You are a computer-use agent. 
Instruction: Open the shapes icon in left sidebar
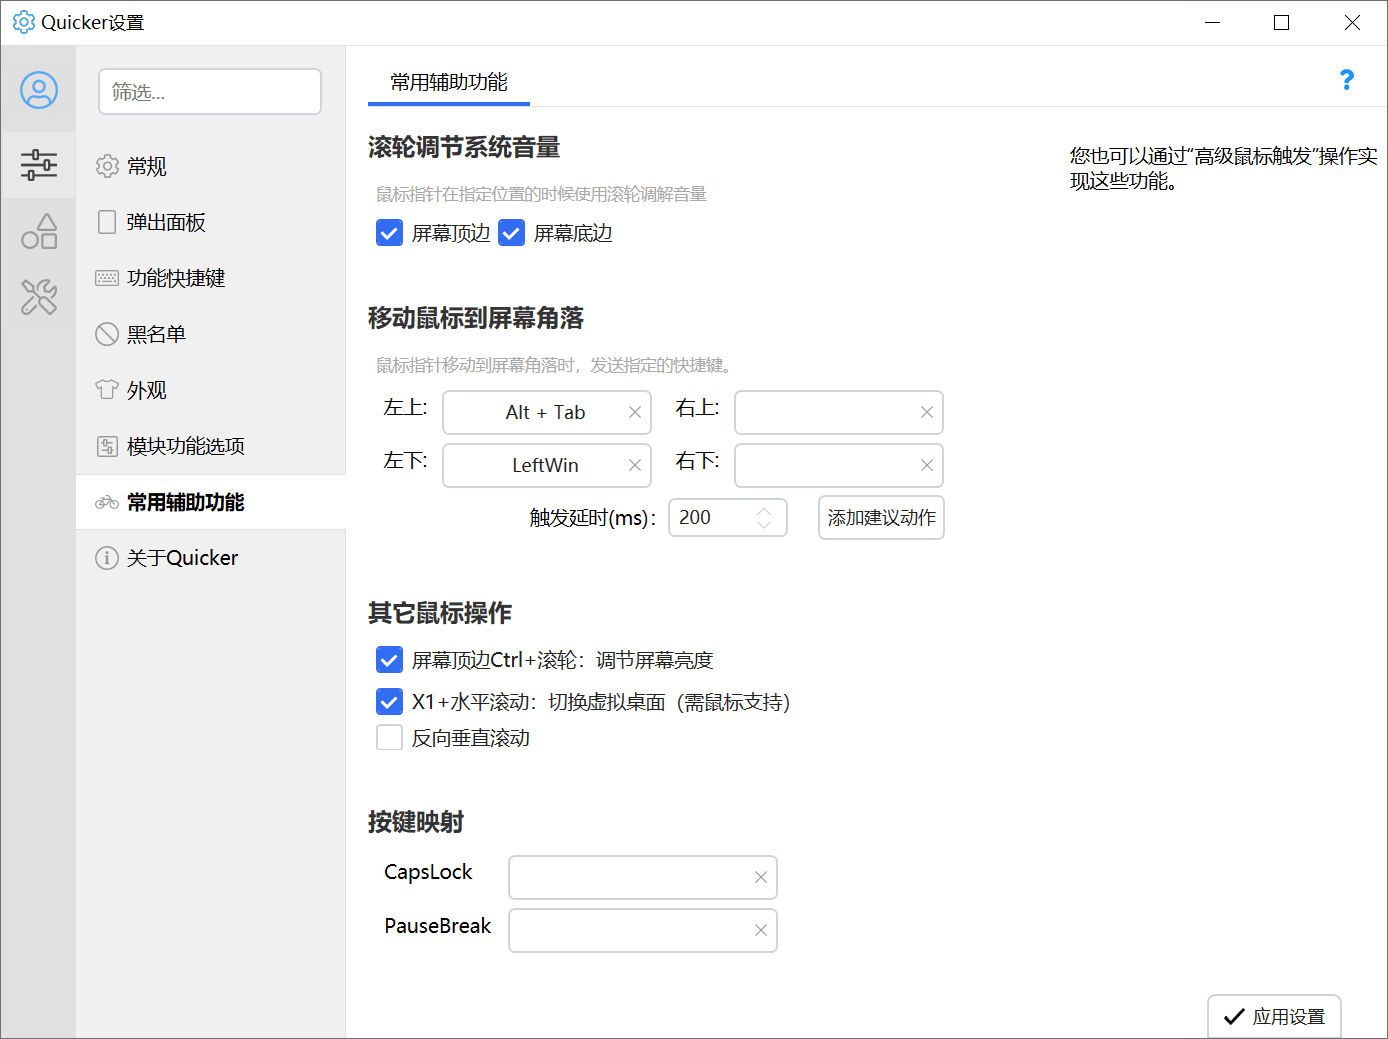pos(39,231)
